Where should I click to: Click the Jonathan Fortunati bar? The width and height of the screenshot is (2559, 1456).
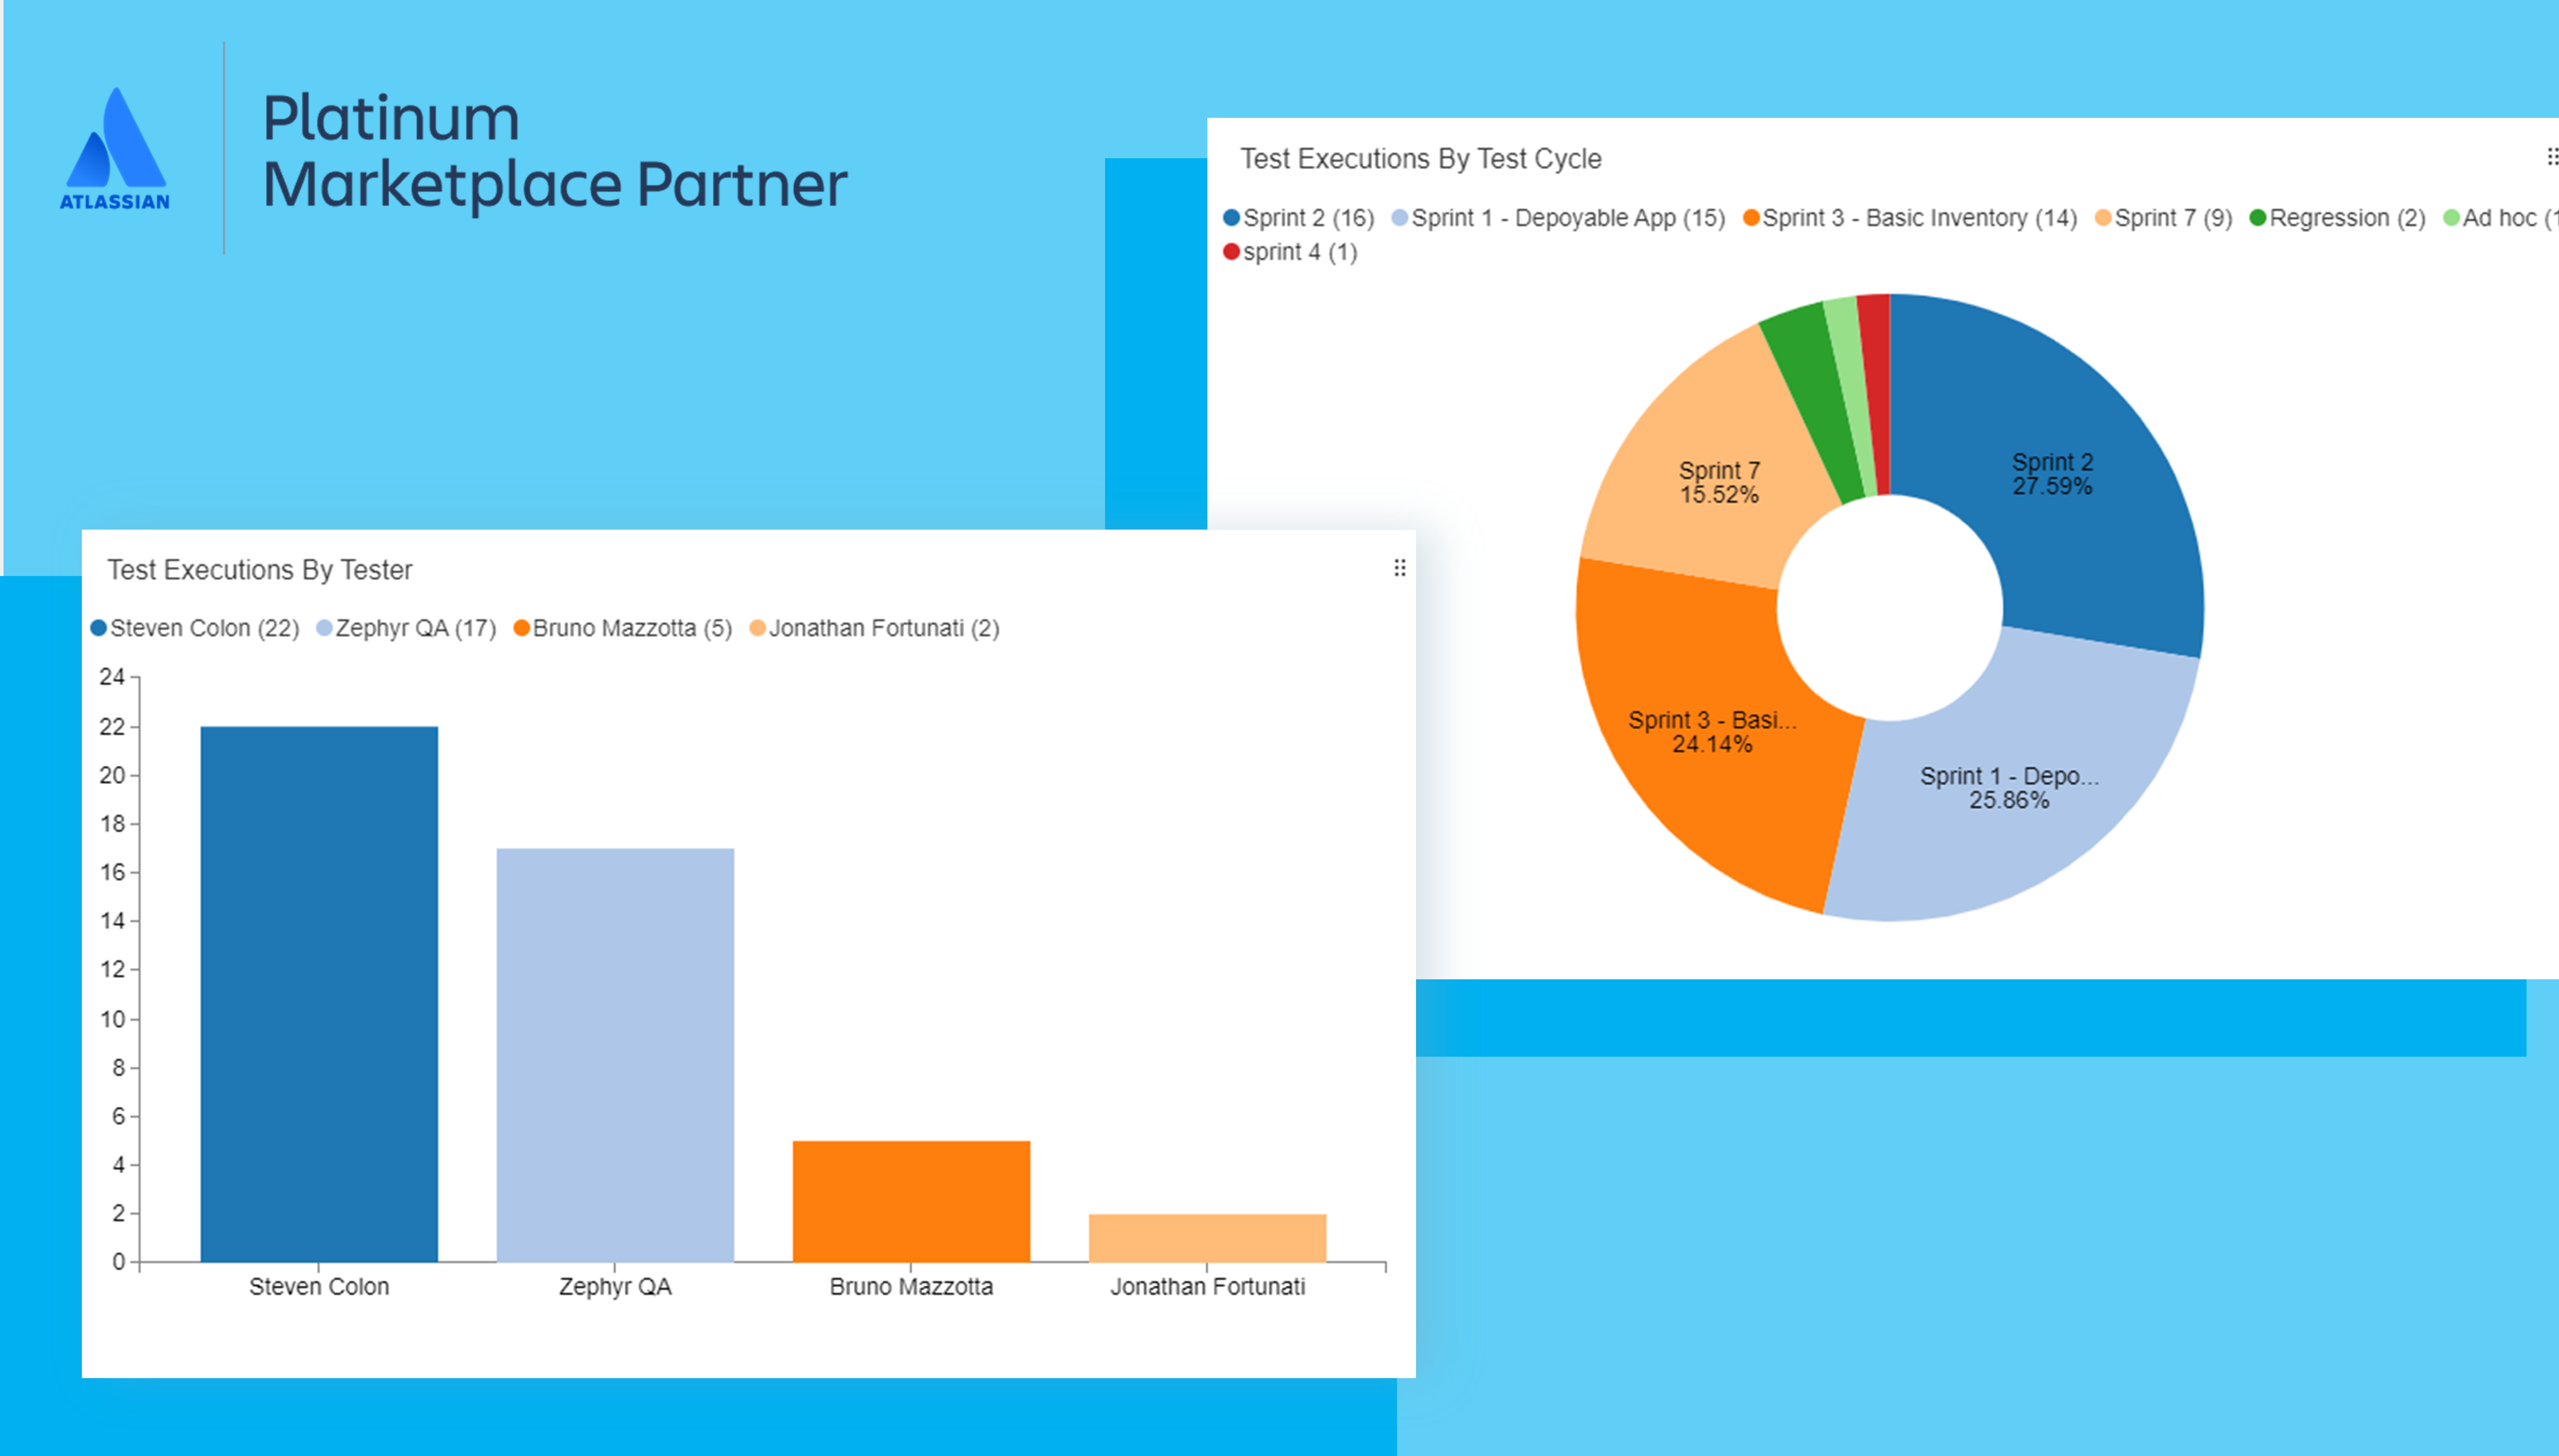1207,1237
